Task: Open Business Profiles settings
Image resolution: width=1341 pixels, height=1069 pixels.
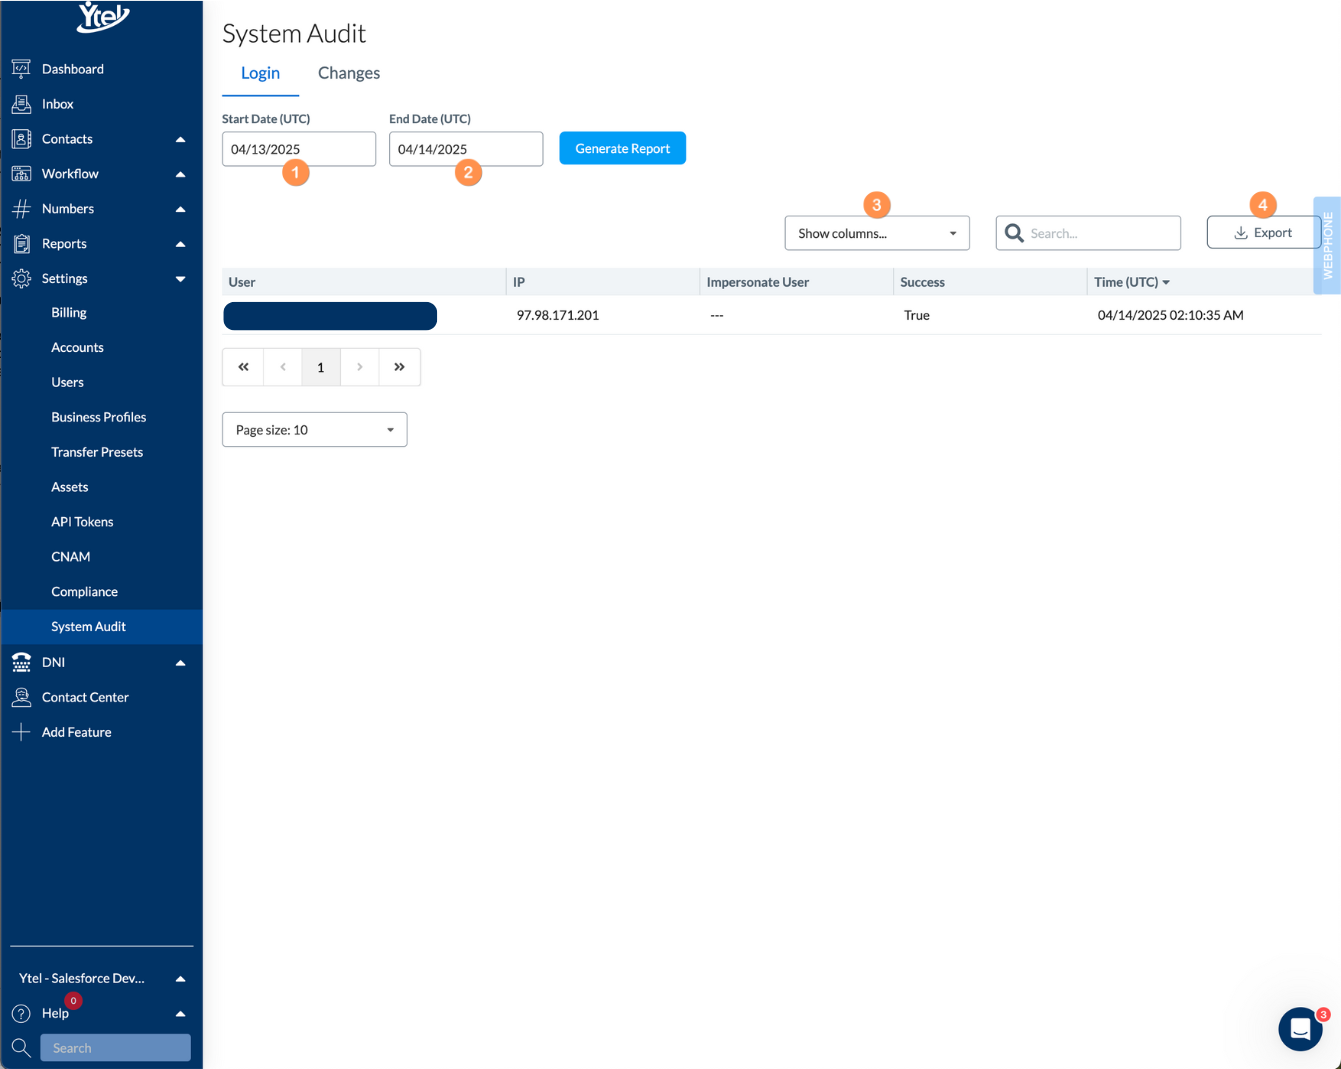Action: pos(99,418)
